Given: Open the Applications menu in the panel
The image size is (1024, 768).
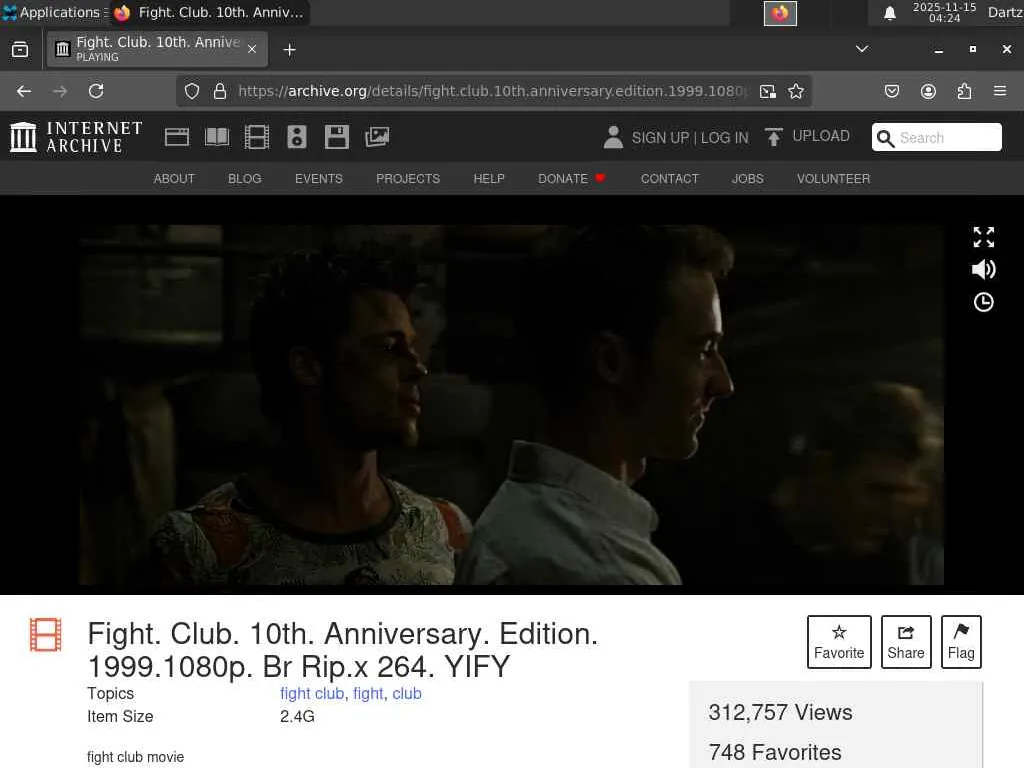Looking at the screenshot, I should tap(54, 12).
